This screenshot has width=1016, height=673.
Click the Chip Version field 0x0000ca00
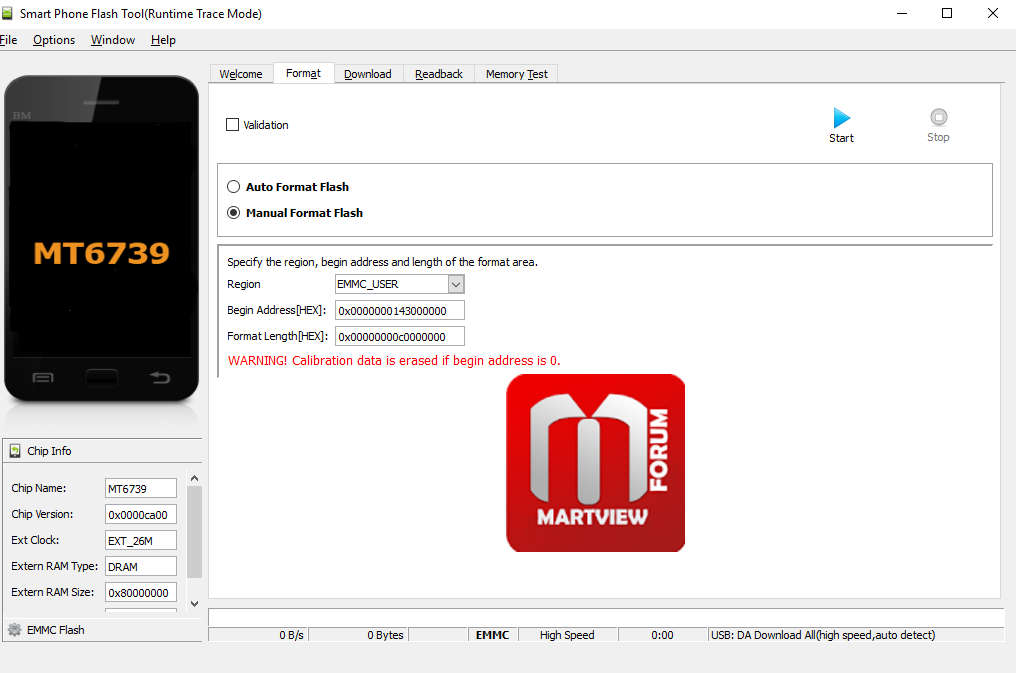[x=141, y=514]
